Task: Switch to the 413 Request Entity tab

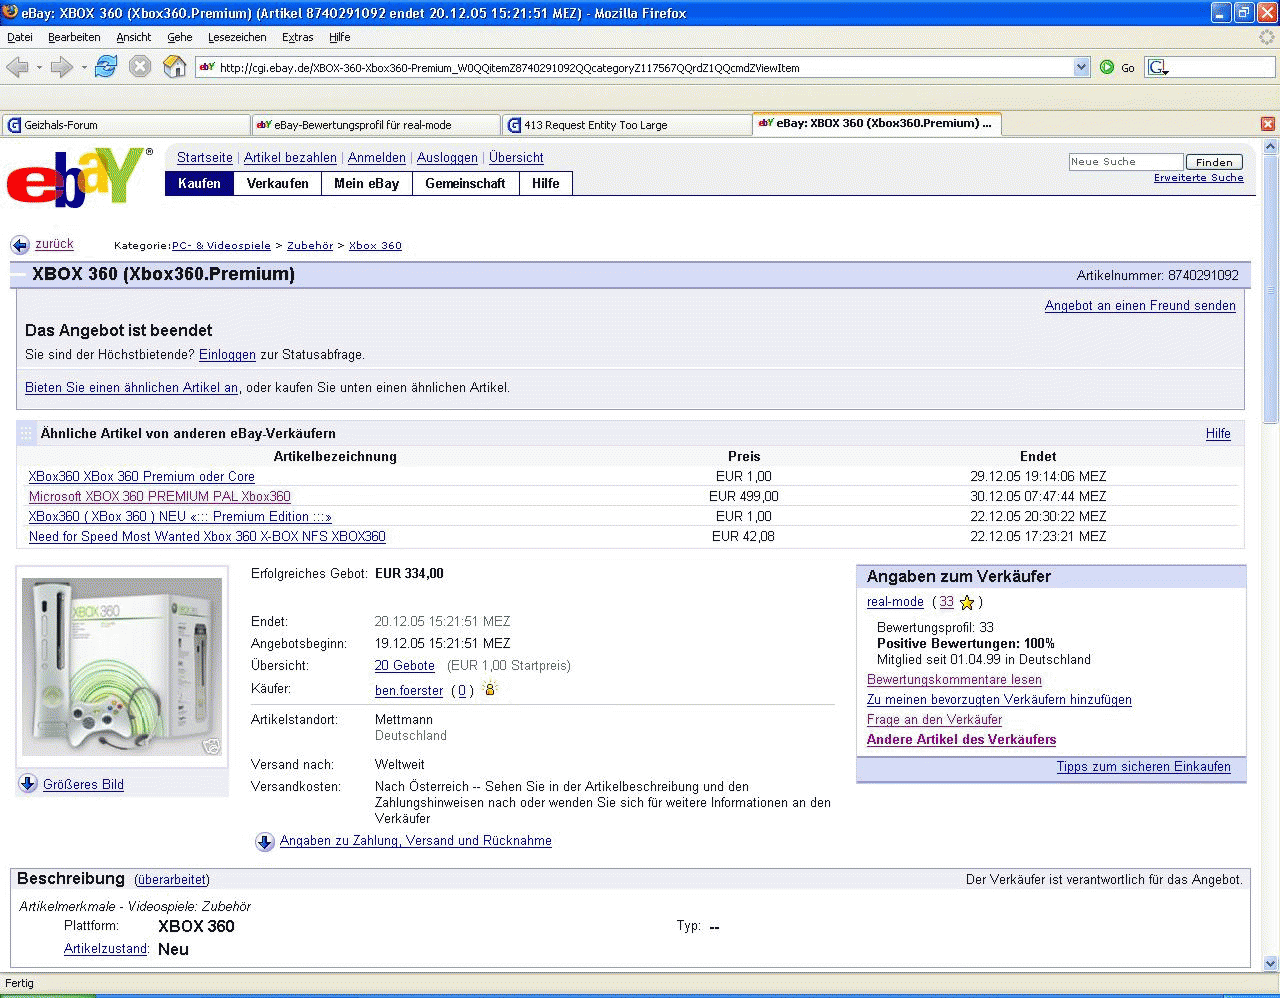Action: pyautogui.click(x=627, y=125)
